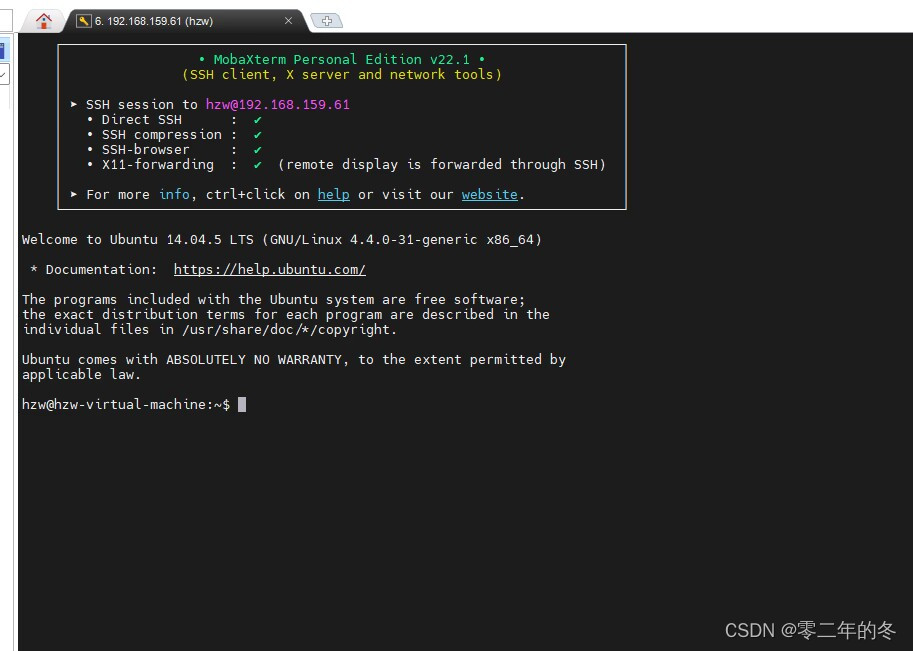Select the 192.168.159.61 (hzw) session tab

pyautogui.click(x=185, y=21)
